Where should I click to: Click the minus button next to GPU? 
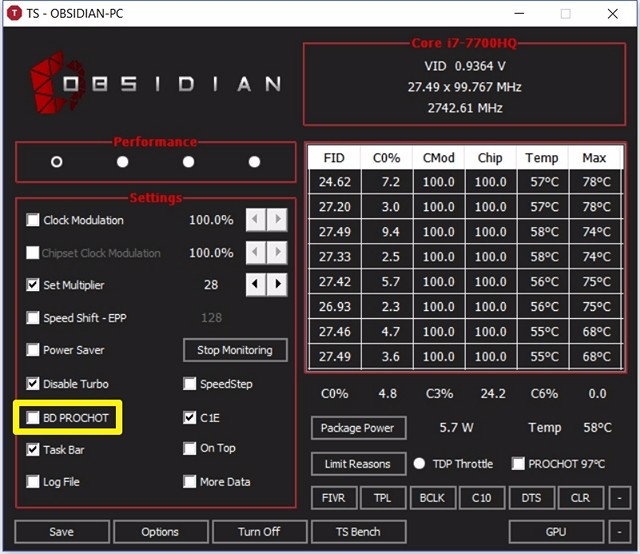point(620,532)
